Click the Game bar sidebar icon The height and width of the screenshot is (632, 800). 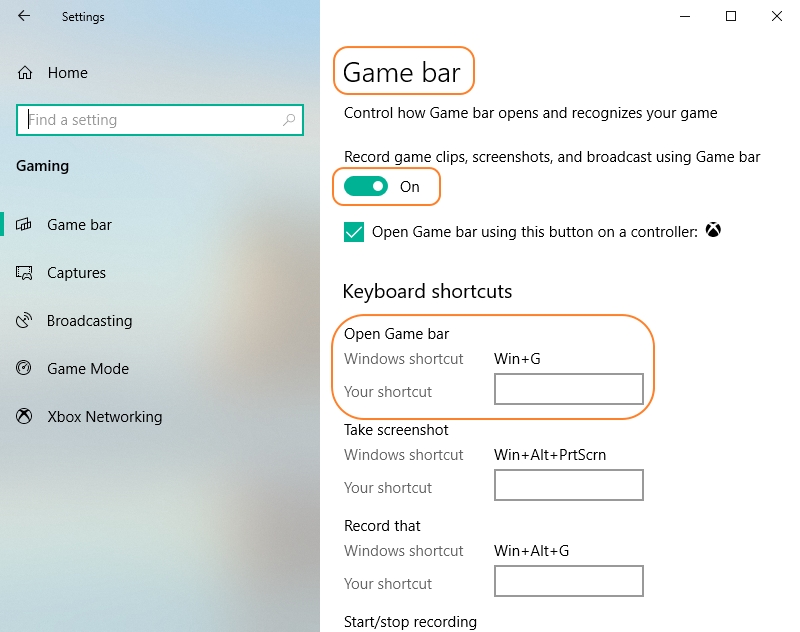[x=23, y=224]
